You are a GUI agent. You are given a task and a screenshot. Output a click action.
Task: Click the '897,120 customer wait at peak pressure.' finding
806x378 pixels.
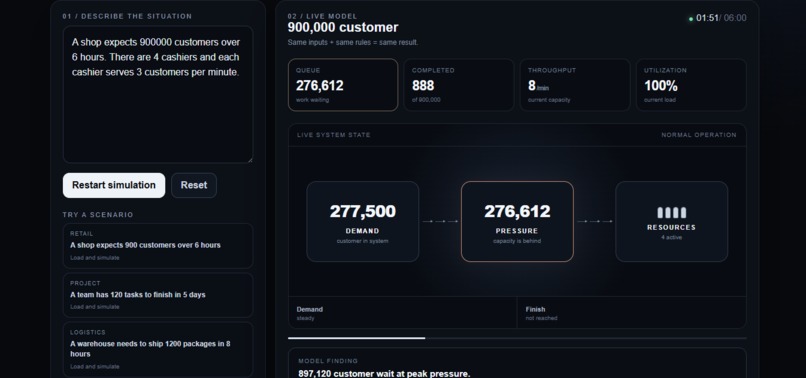pyautogui.click(x=384, y=373)
